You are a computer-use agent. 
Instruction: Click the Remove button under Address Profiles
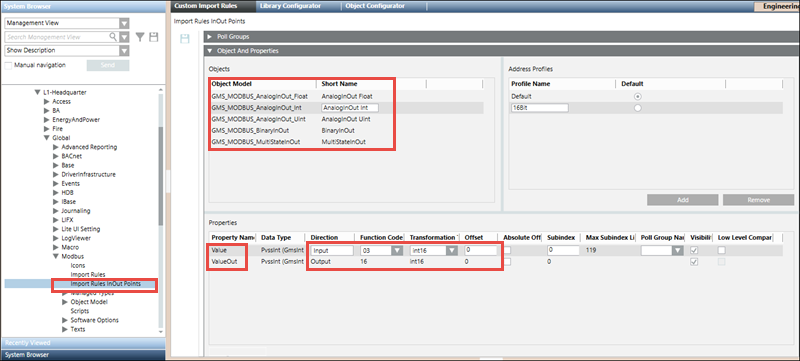[x=758, y=200]
